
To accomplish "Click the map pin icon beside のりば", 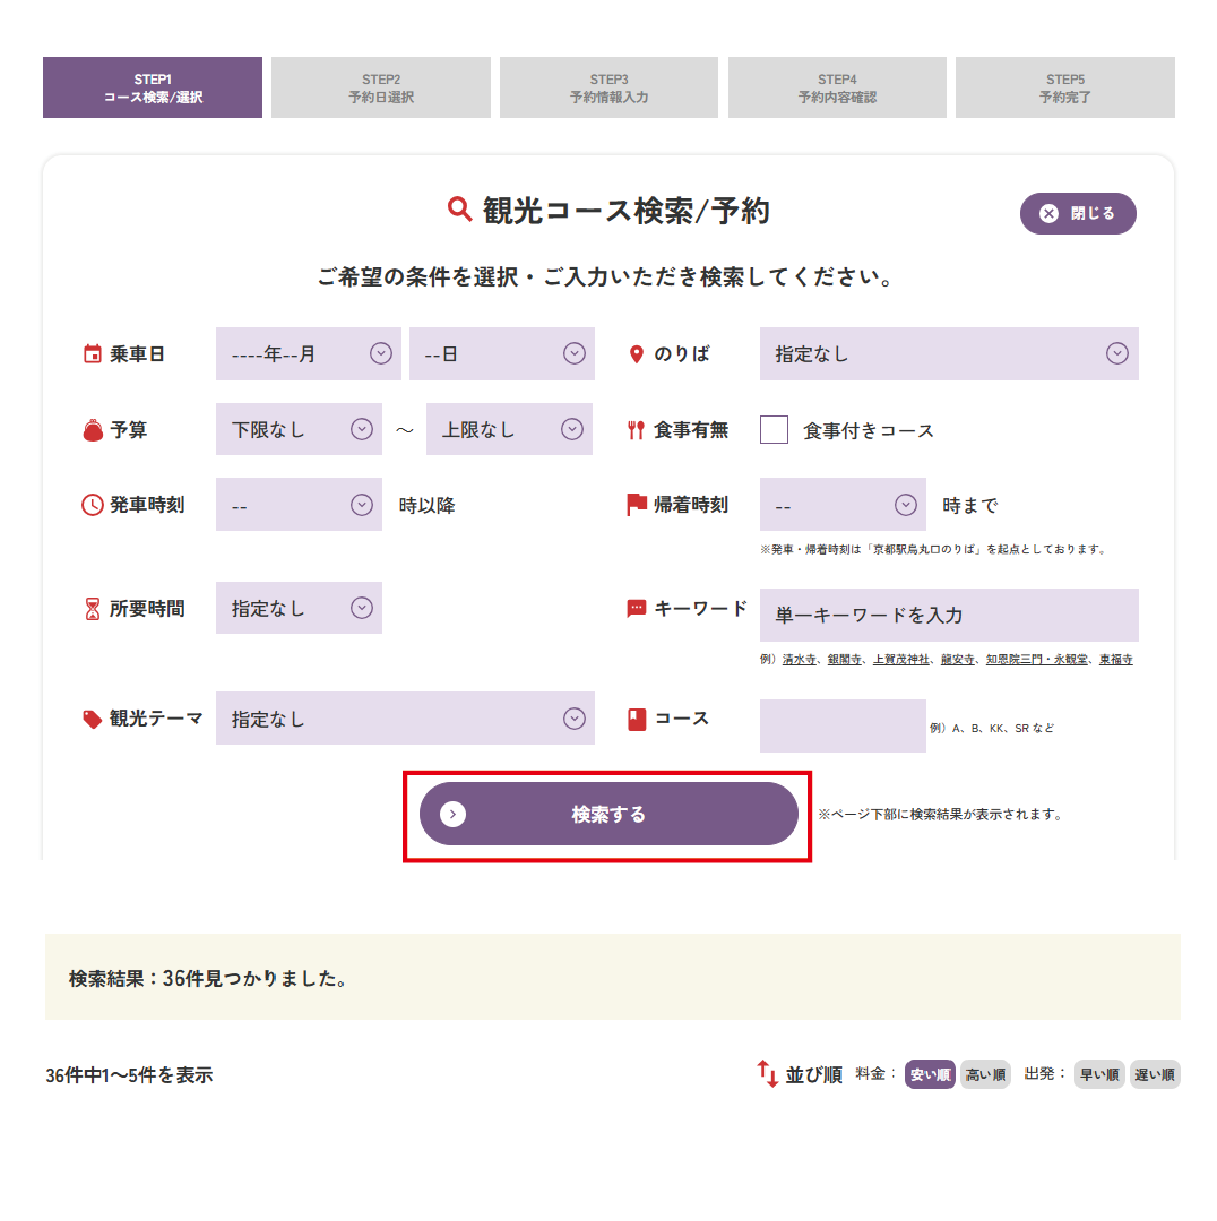I will point(636,354).
